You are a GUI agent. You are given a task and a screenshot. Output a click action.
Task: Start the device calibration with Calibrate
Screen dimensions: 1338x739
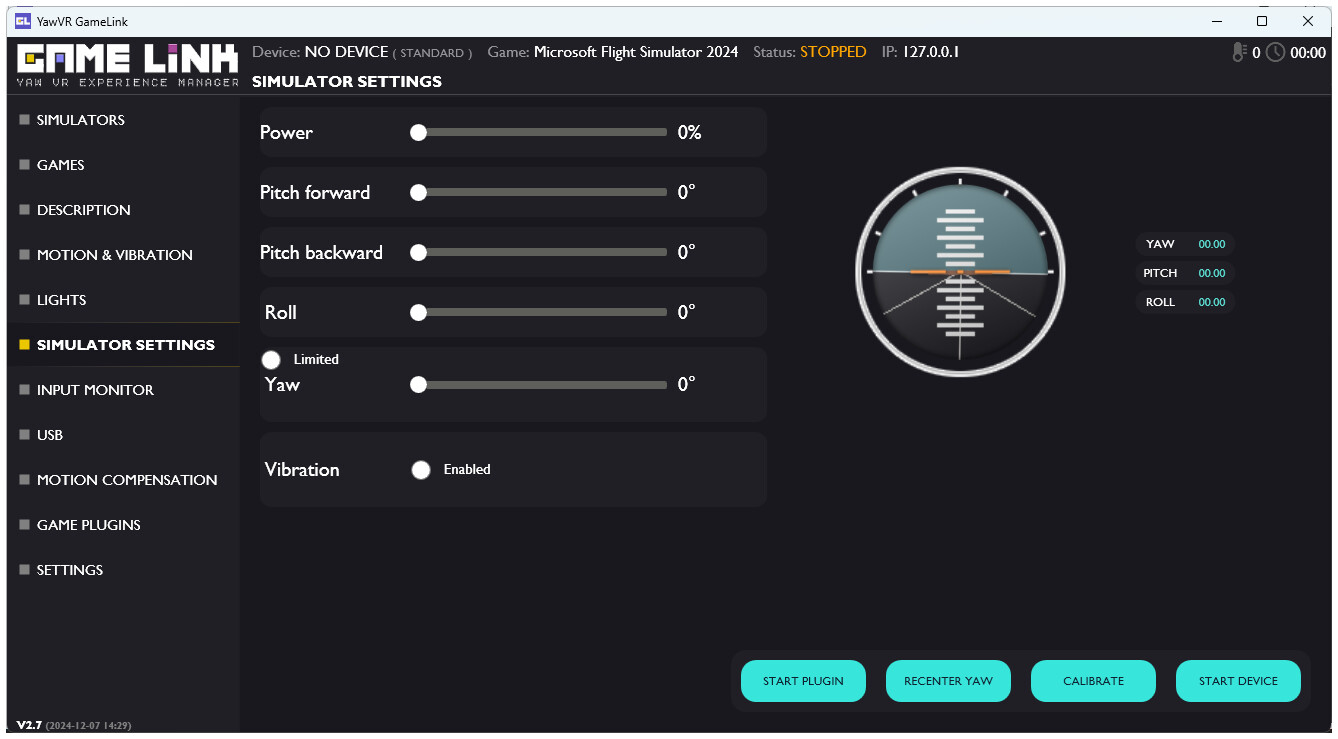(x=1093, y=681)
